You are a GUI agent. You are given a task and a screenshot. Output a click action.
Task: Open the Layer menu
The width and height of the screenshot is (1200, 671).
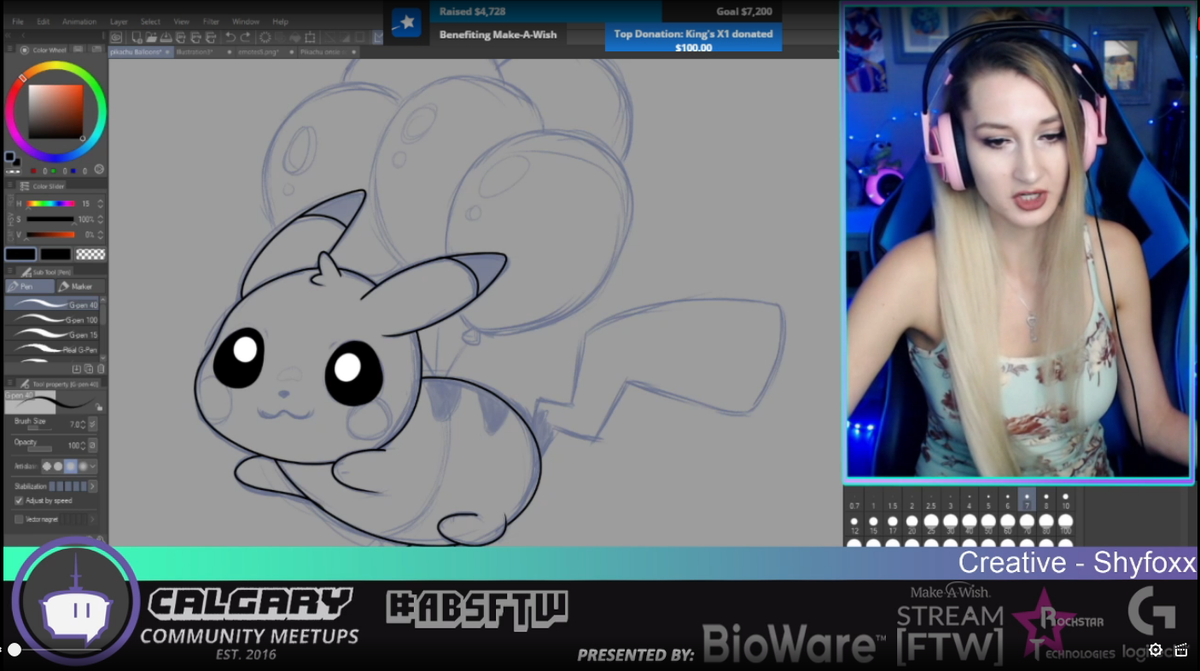(x=119, y=22)
